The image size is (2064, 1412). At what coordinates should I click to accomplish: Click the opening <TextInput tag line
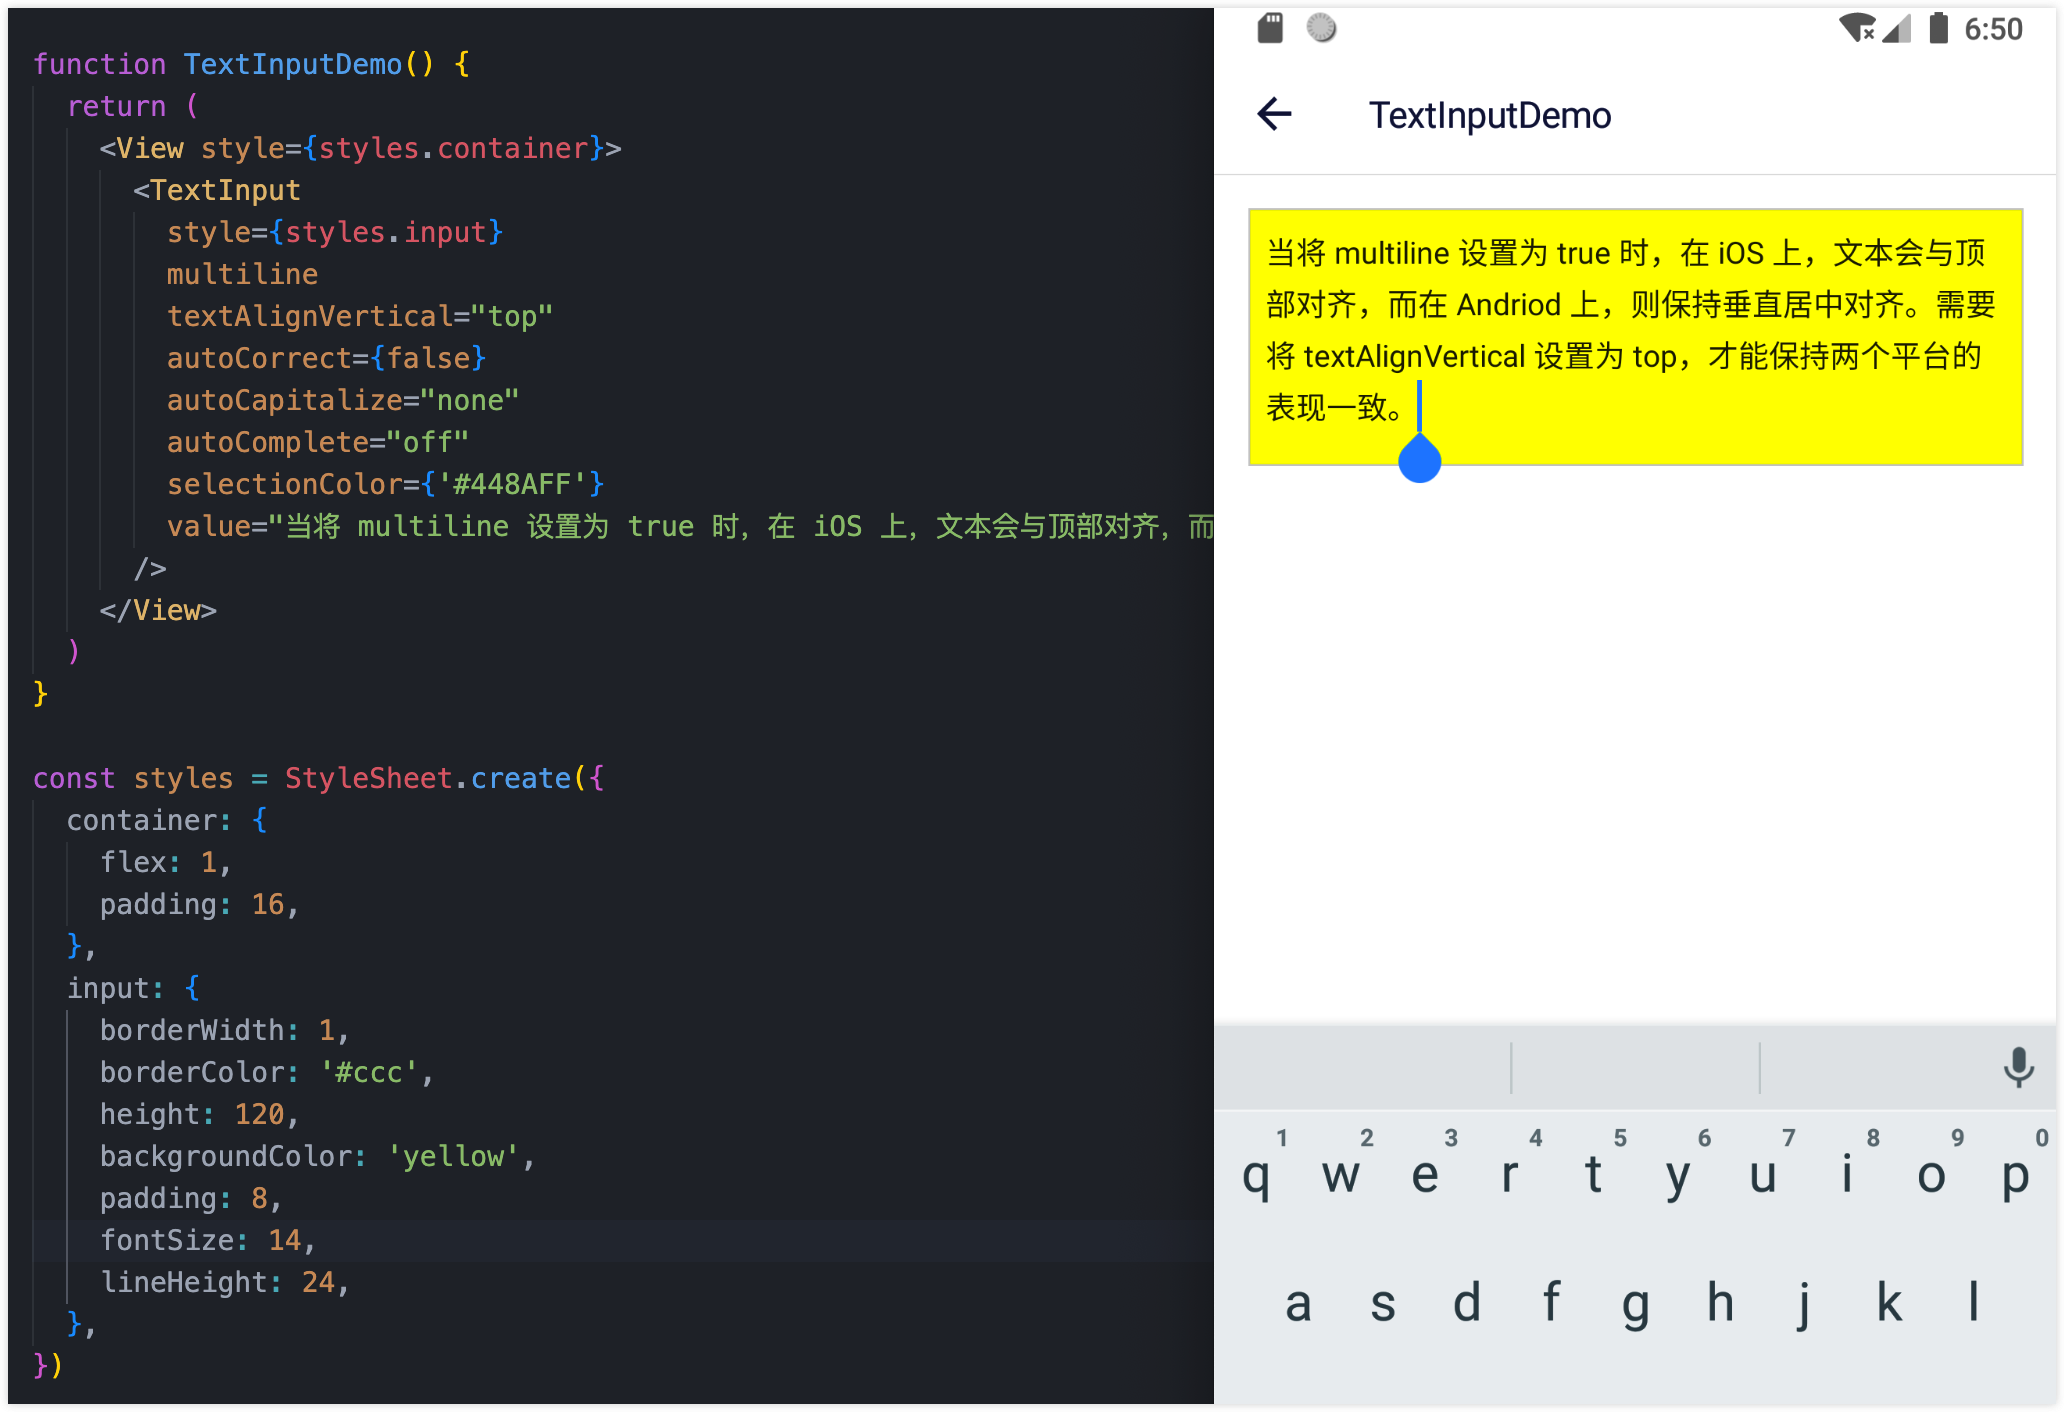(x=217, y=190)
